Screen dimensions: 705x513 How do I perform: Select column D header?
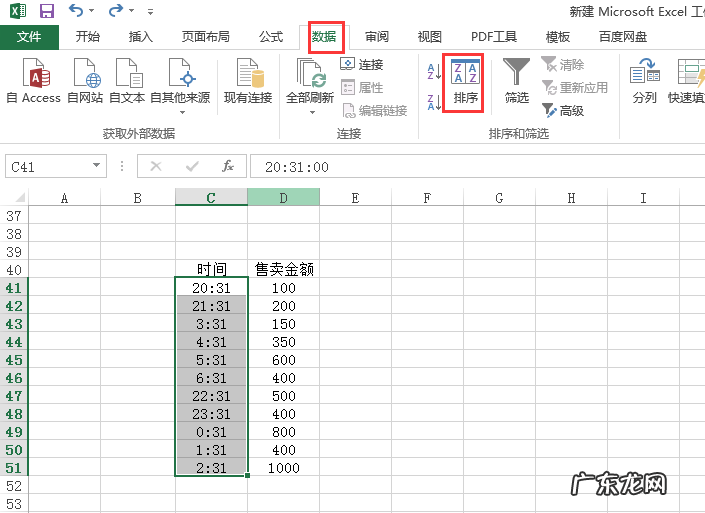(283, 198)
